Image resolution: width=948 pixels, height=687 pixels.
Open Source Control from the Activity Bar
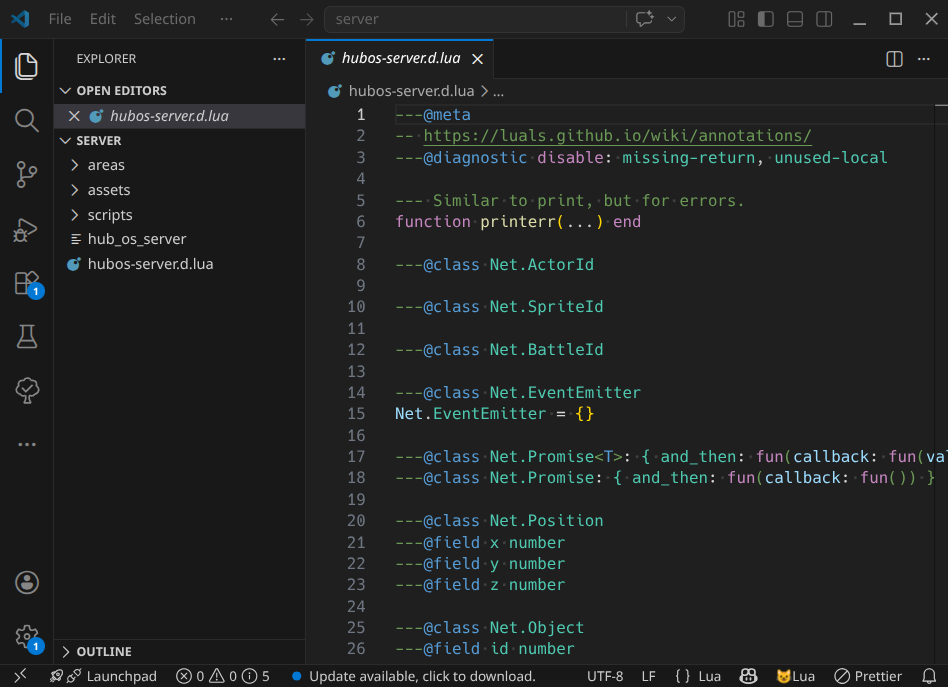click(x=26, y=174)
